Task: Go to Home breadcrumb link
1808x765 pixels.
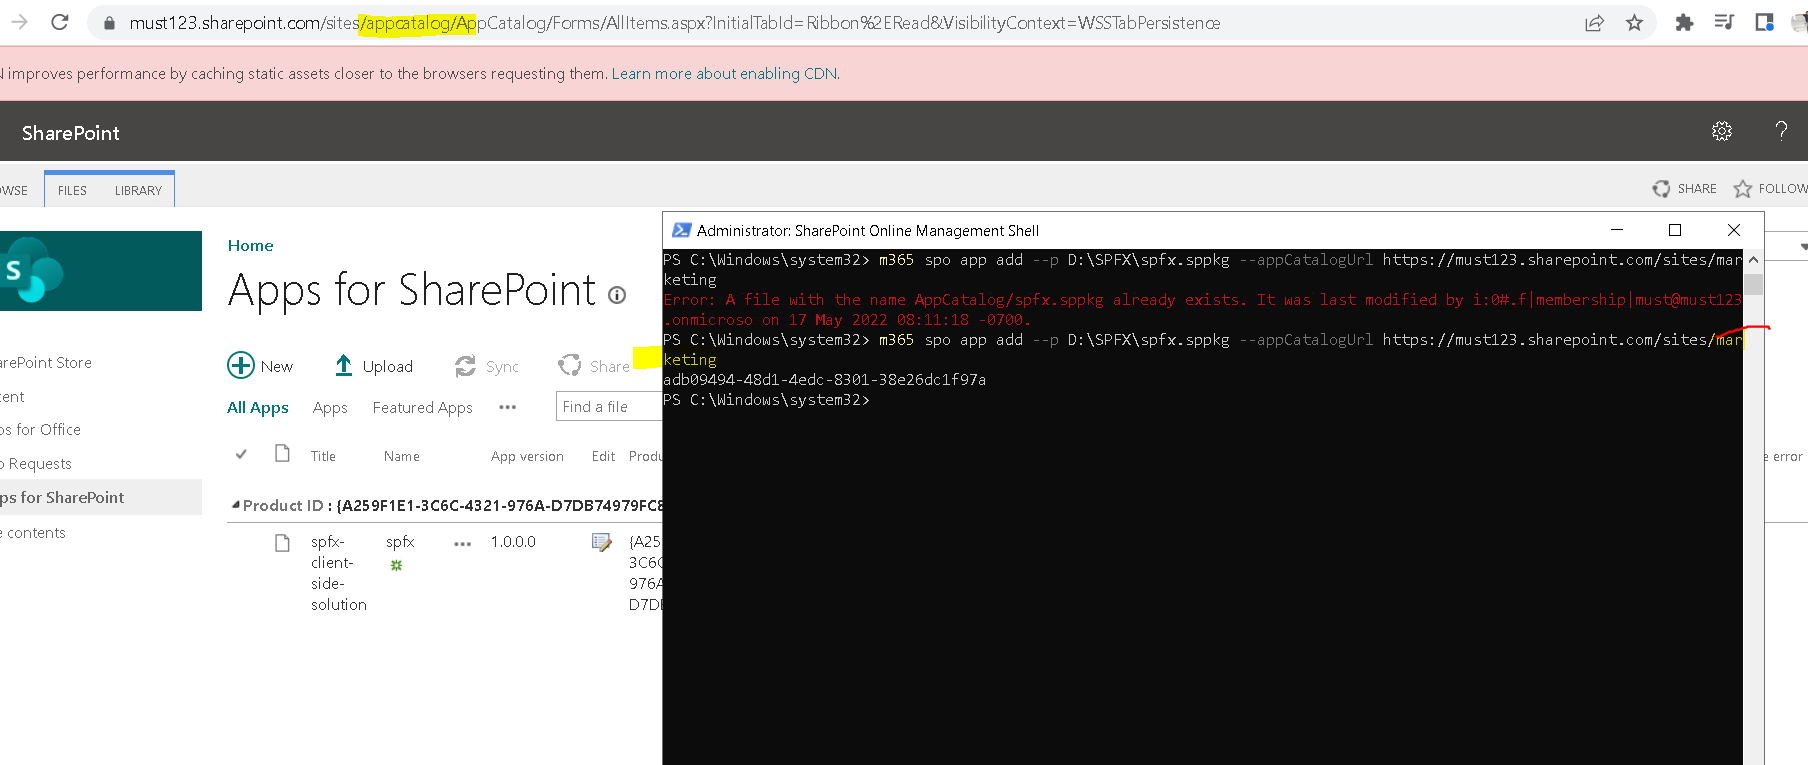Action: coord(250,245)
